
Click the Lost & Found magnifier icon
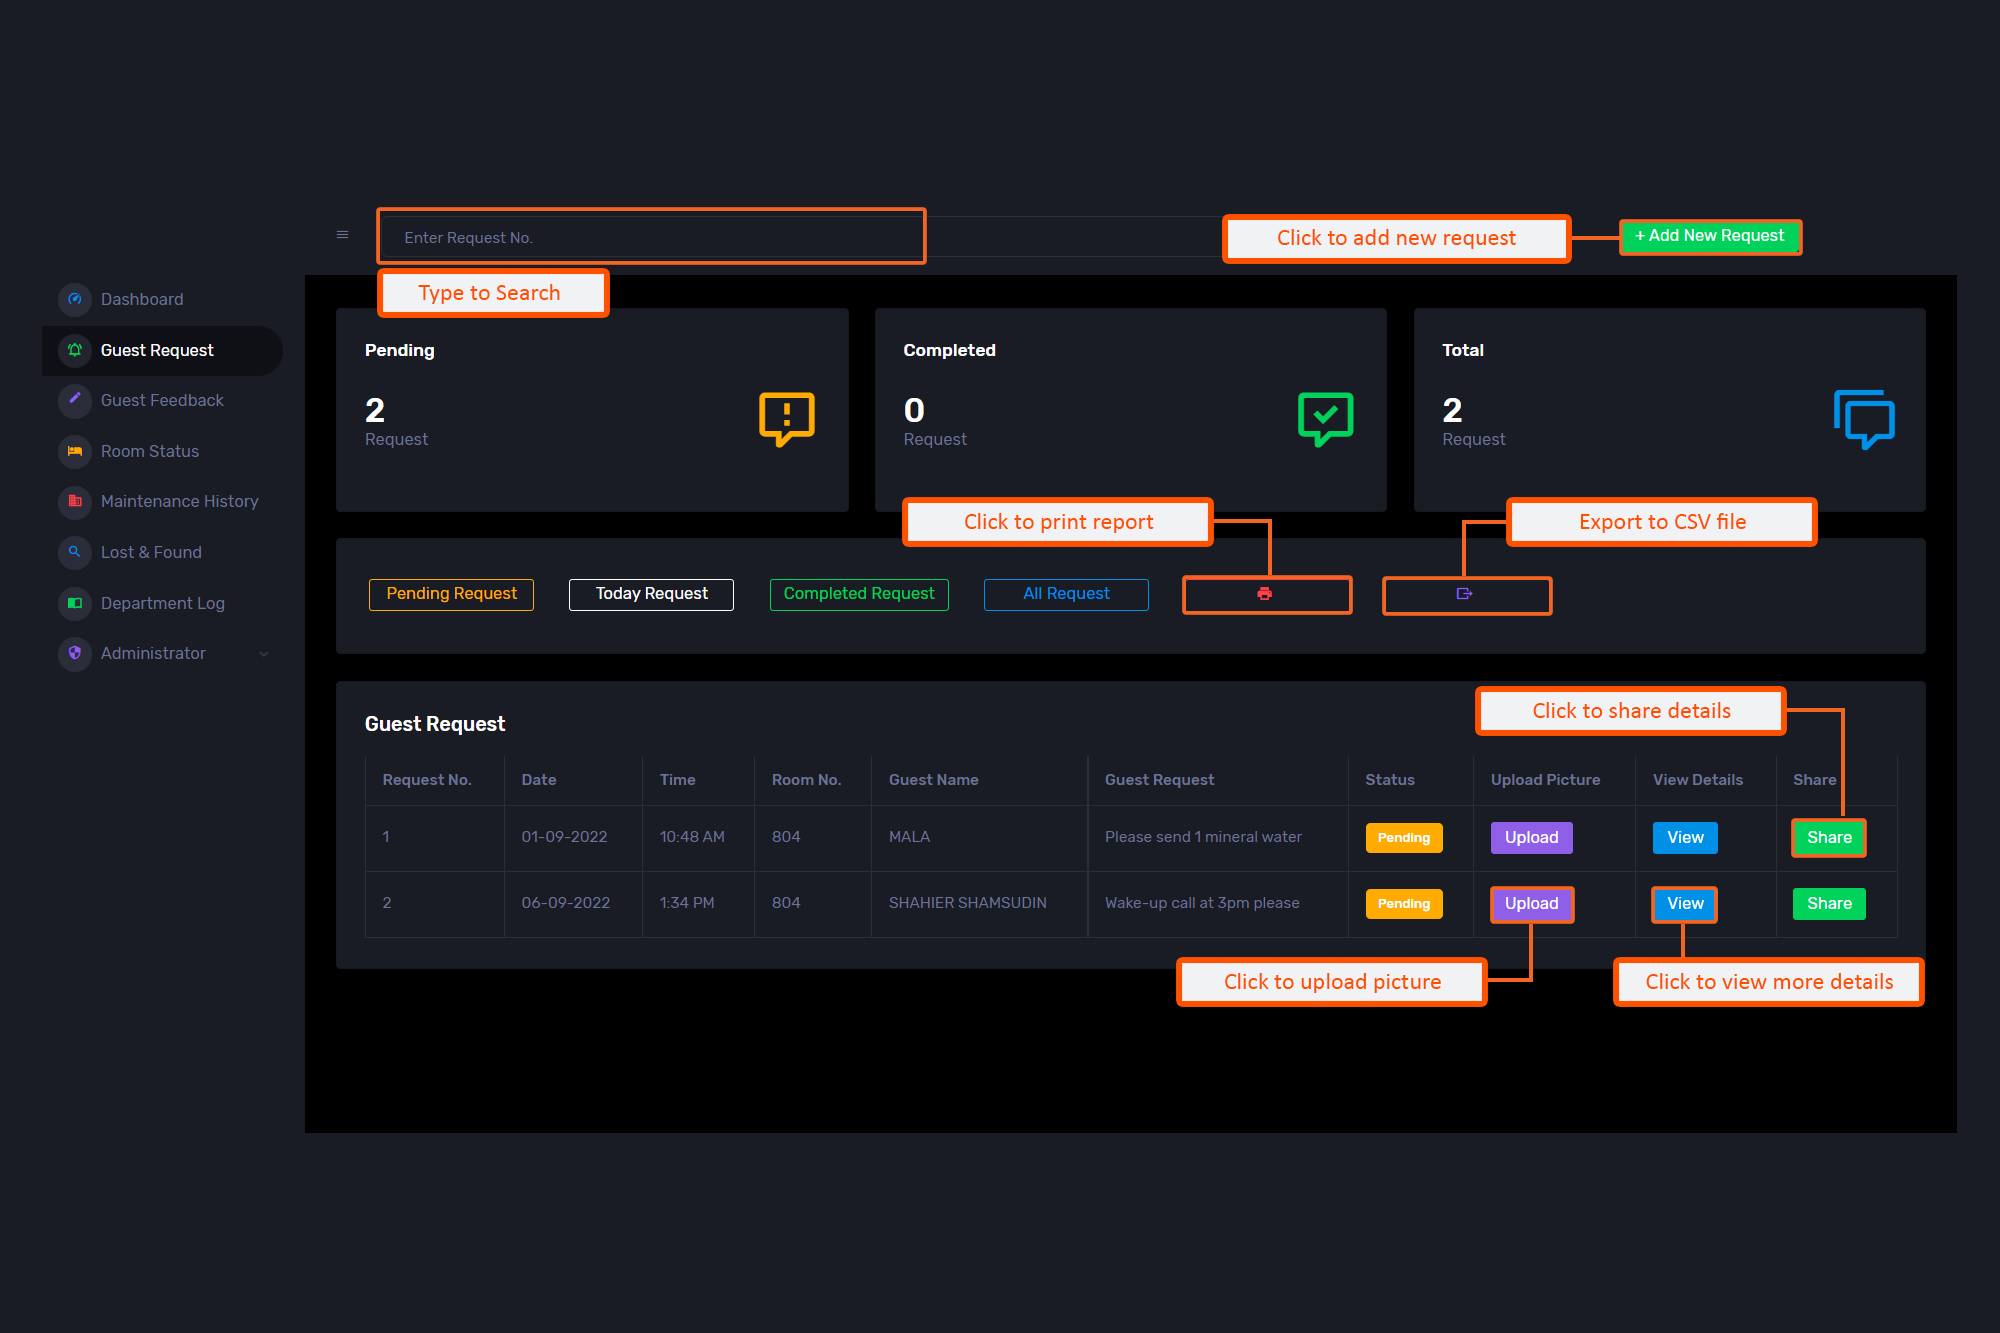click(x=75, y=552)
